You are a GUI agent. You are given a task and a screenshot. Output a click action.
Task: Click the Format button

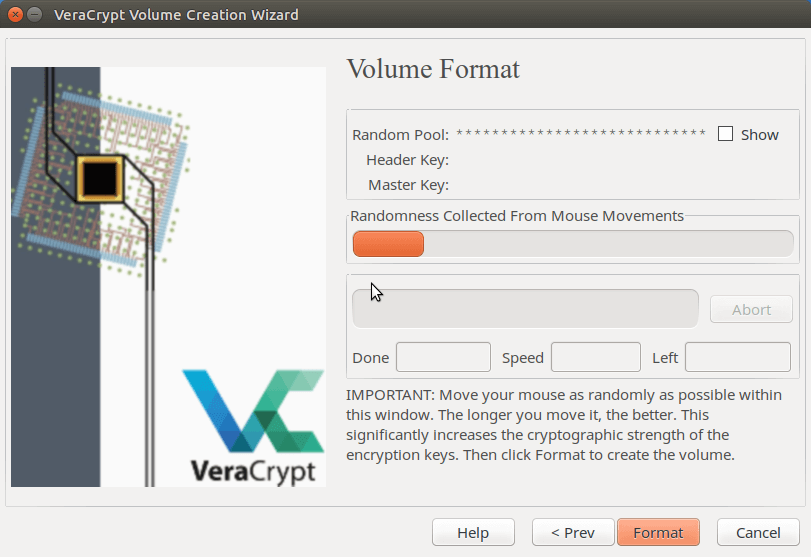[x=658, y=532]
